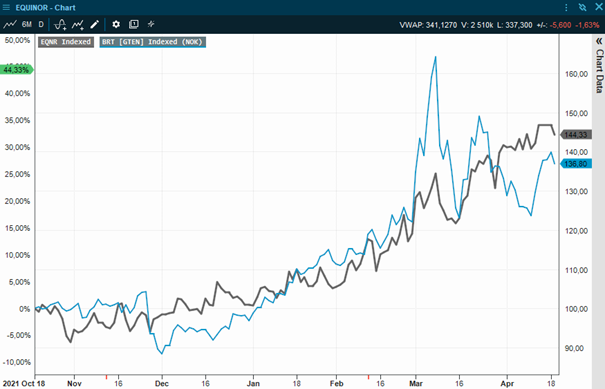Open the three-dot options menu in title bar

click(x=566, y=7)
